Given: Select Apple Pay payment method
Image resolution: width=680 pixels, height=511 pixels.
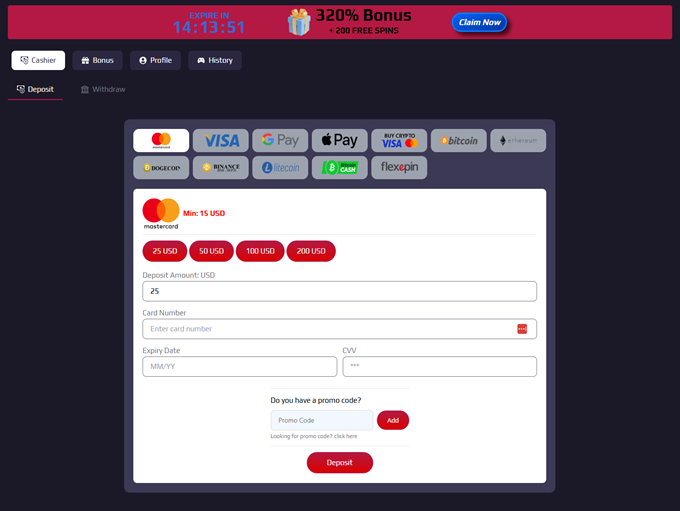Looking at the screenshot, I should coord(340,141).
